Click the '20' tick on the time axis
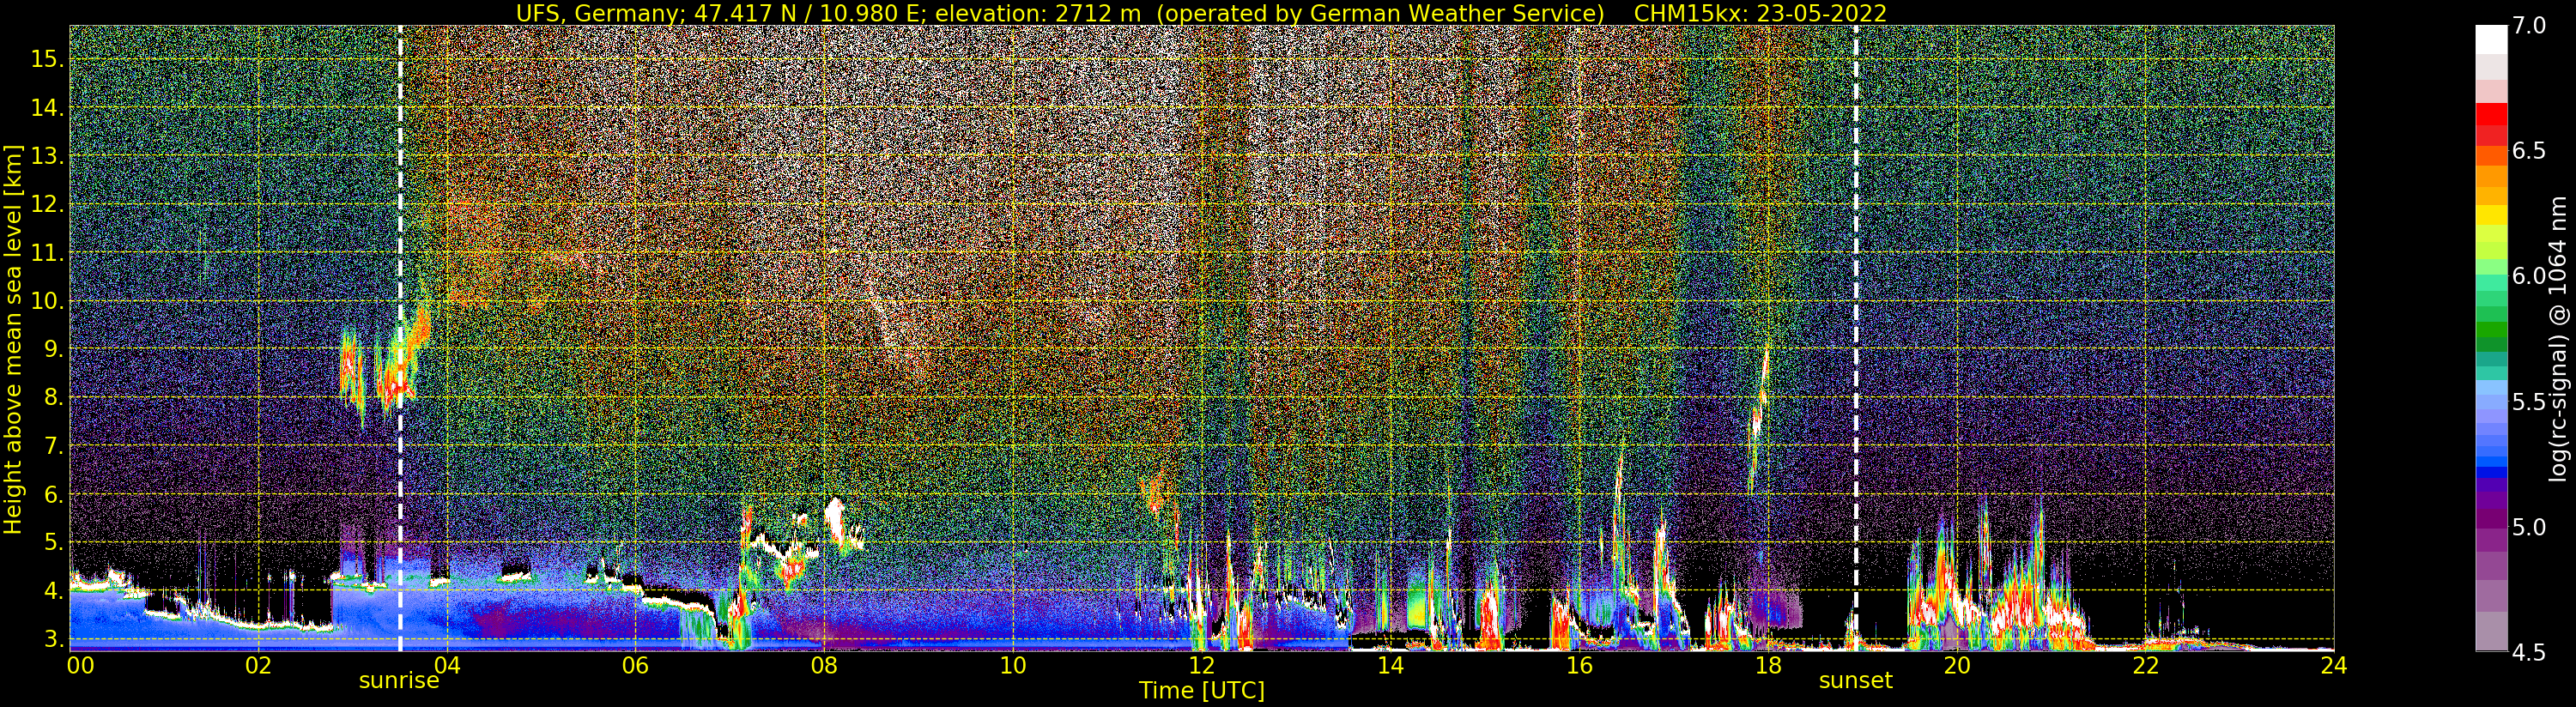 1956,665
